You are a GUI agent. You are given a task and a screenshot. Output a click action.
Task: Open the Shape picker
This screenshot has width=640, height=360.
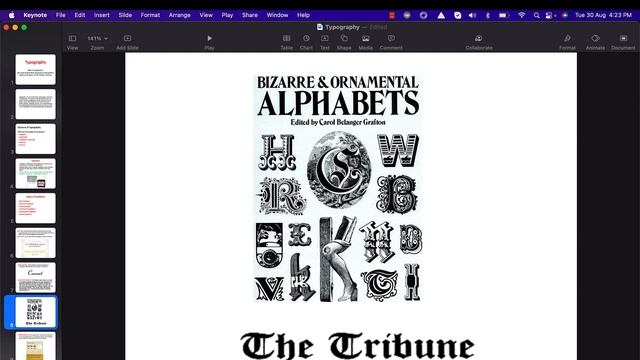tap(344, 42)
